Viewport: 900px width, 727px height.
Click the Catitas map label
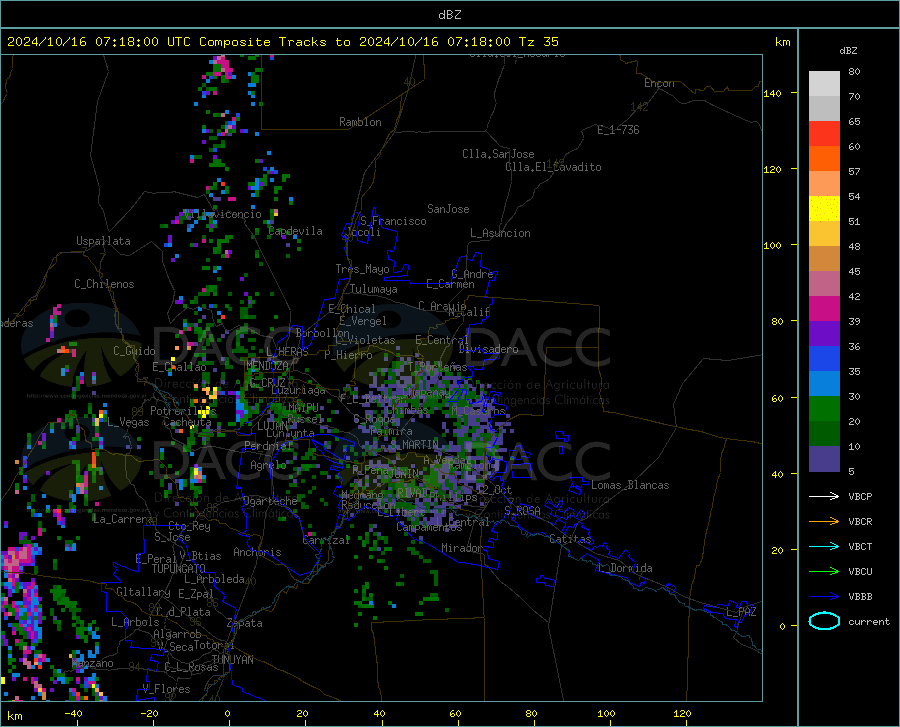(570, 539)
